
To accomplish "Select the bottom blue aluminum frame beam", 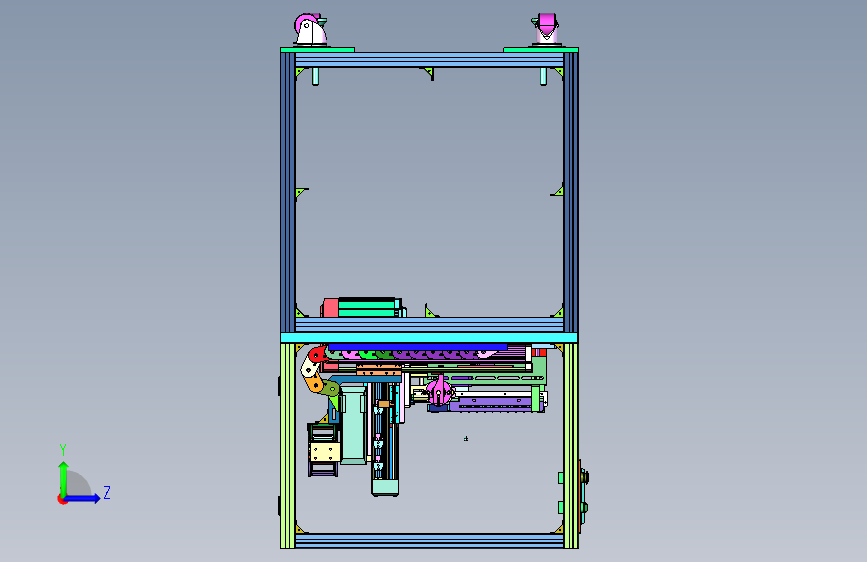I will pos(429,541).
